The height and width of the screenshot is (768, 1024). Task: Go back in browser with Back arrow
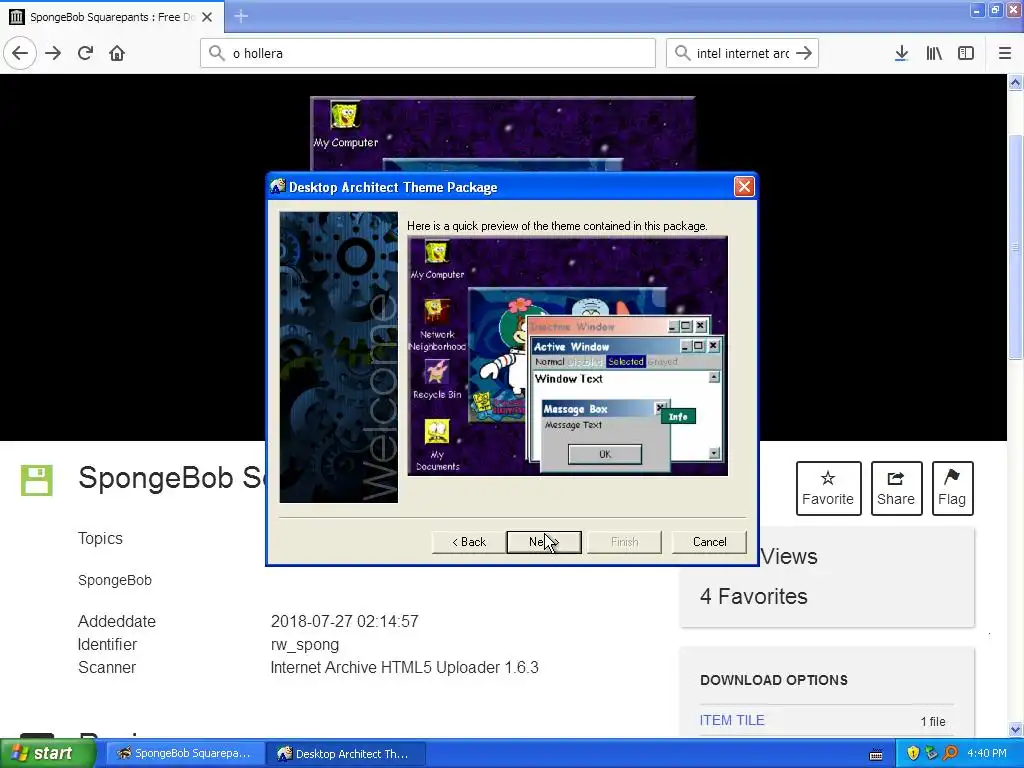[x=20, y=53]
